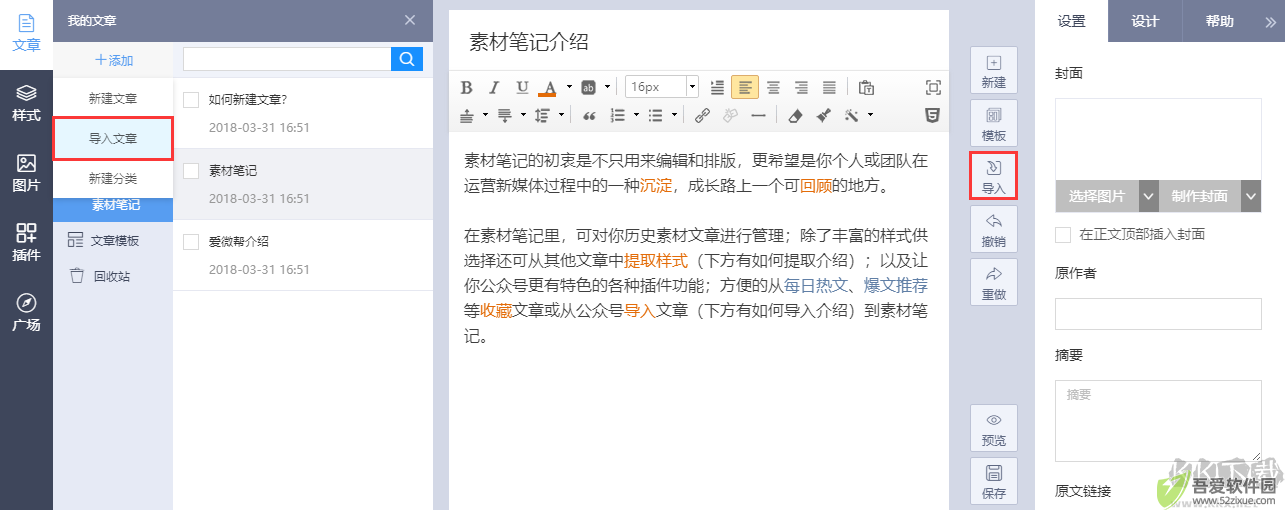Open the 插件 plugins section
Viewport: 1285px width, 510px height.
[x=26, y=243]
